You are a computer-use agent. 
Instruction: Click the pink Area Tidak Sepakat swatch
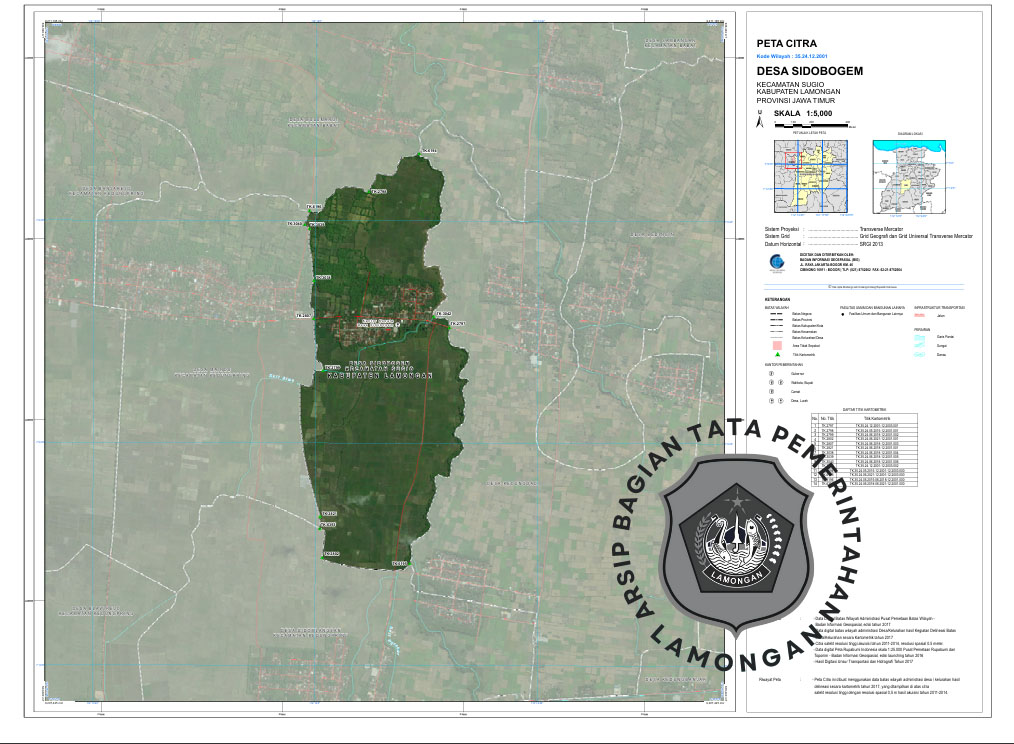point(777,345)
